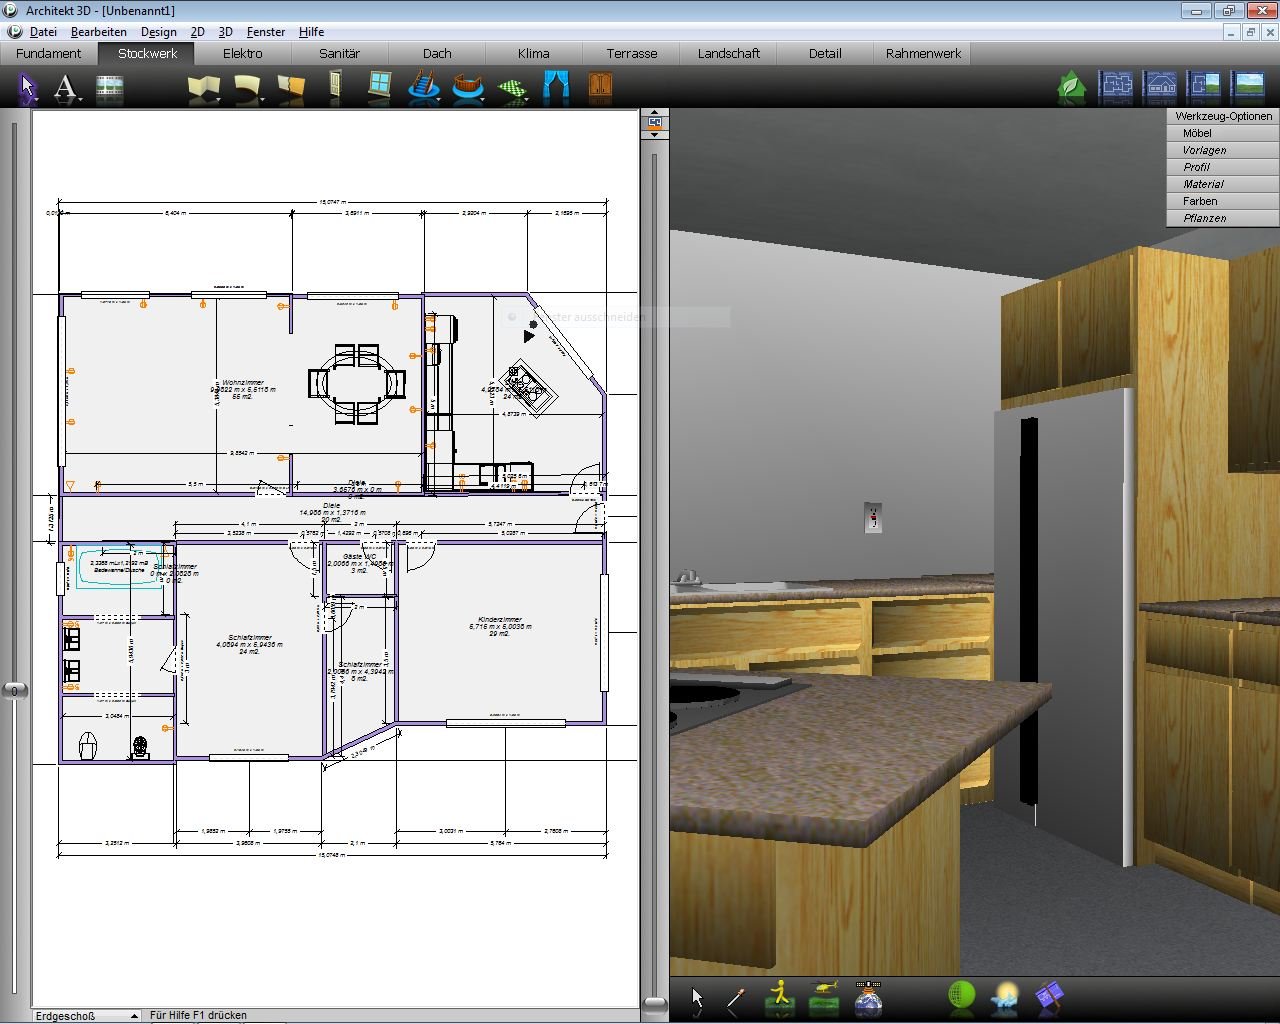Open the Erdgeschoß floor selector dropdown
Image resolution: width=1280 pixels, height=1024 pixels.
[x=86, y=1016]
